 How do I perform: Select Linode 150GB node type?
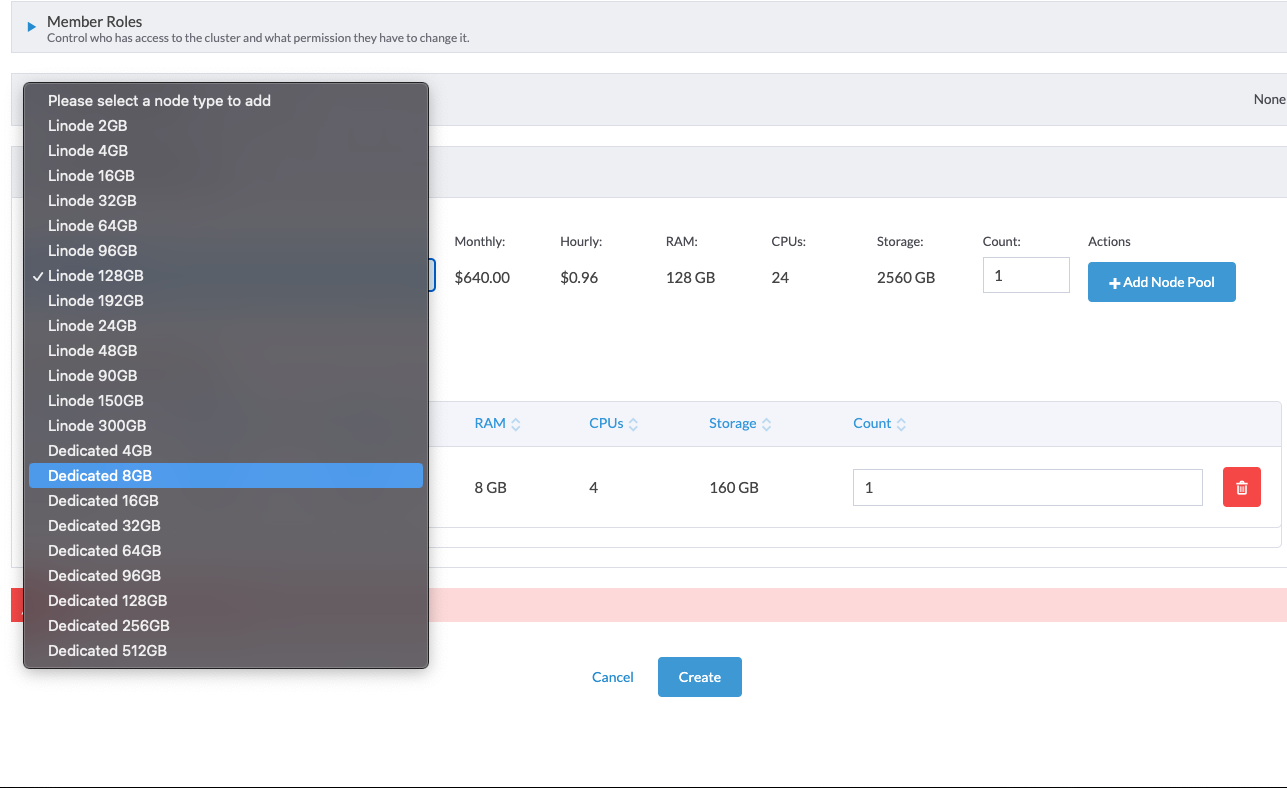coord(226,400)
